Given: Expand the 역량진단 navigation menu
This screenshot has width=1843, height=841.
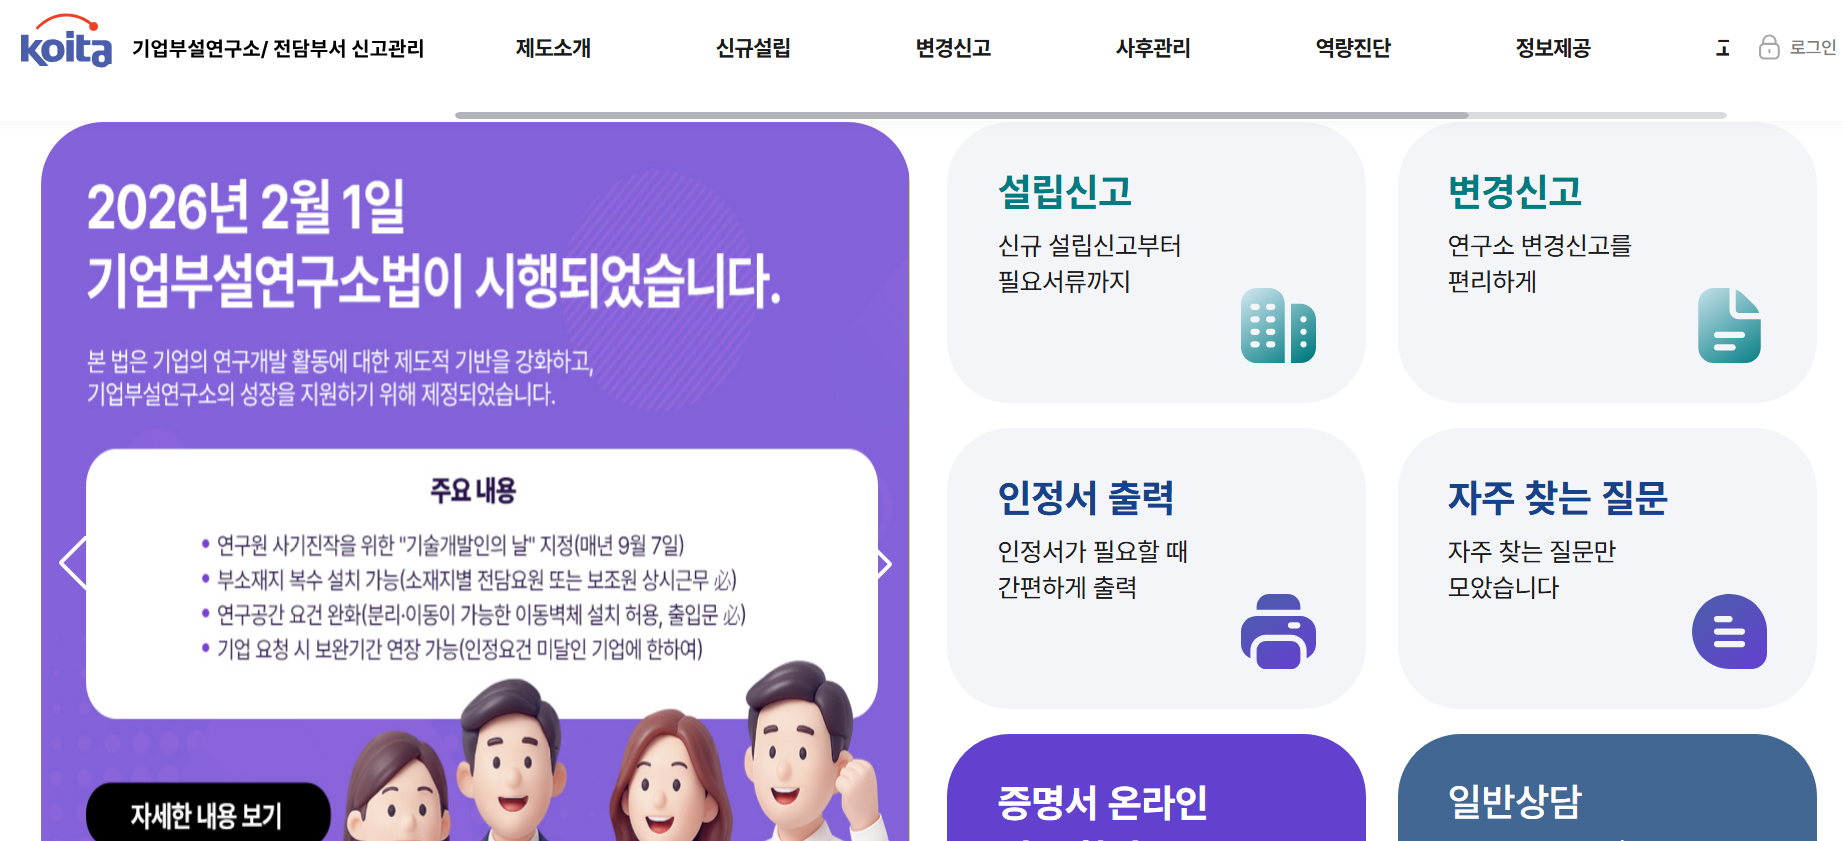Looking at the screenshot, I should (1353, 48).
